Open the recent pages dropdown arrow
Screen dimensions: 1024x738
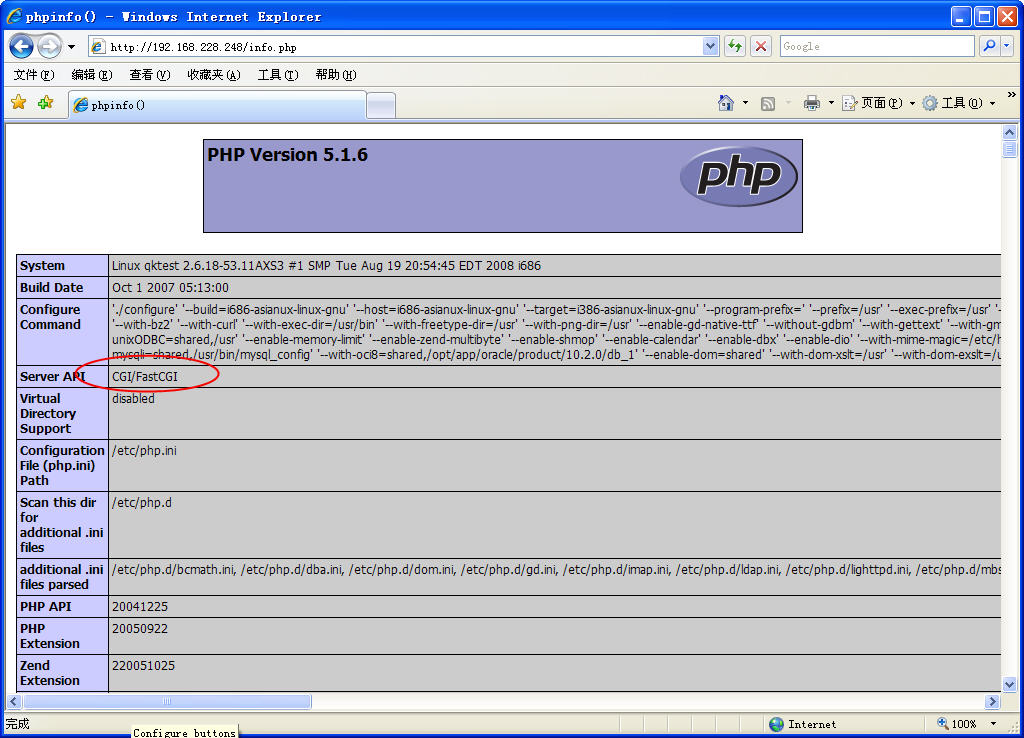tap(71, 47)
